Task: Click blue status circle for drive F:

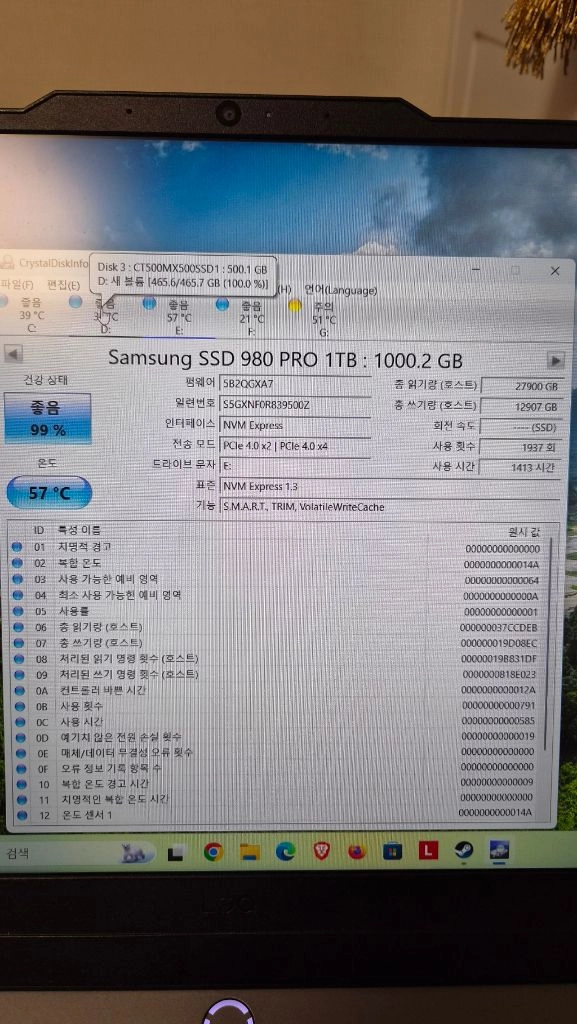Action: click(222, 304)
